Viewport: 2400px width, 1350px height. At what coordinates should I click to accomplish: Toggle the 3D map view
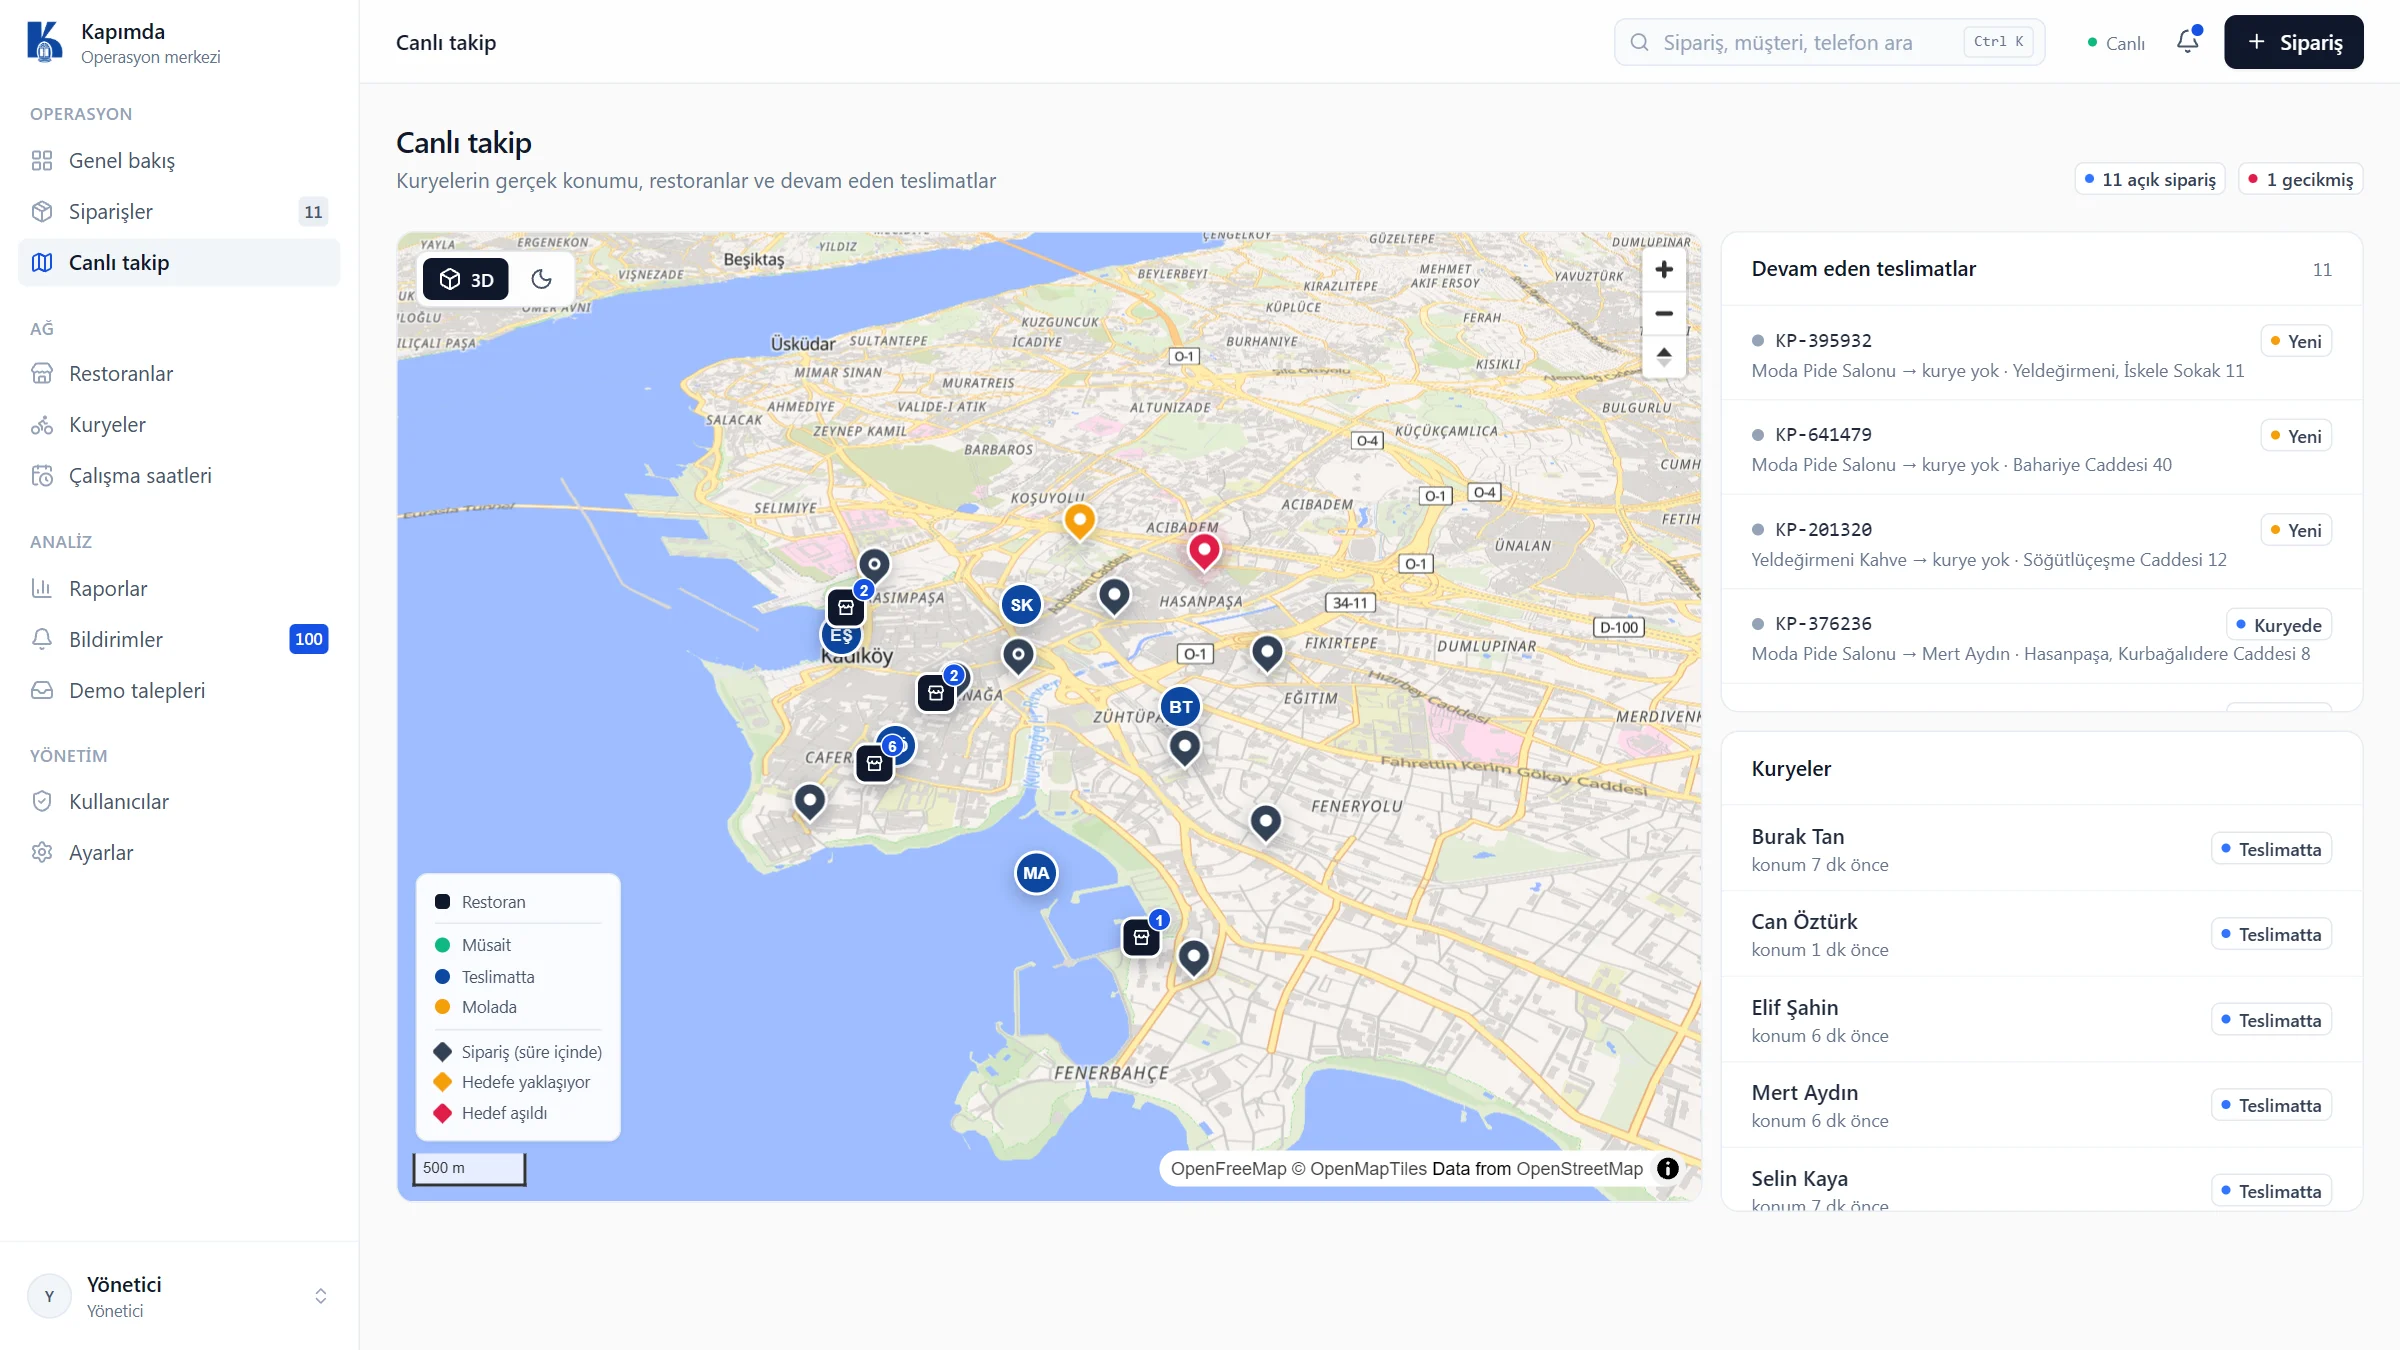coord(466,279)
